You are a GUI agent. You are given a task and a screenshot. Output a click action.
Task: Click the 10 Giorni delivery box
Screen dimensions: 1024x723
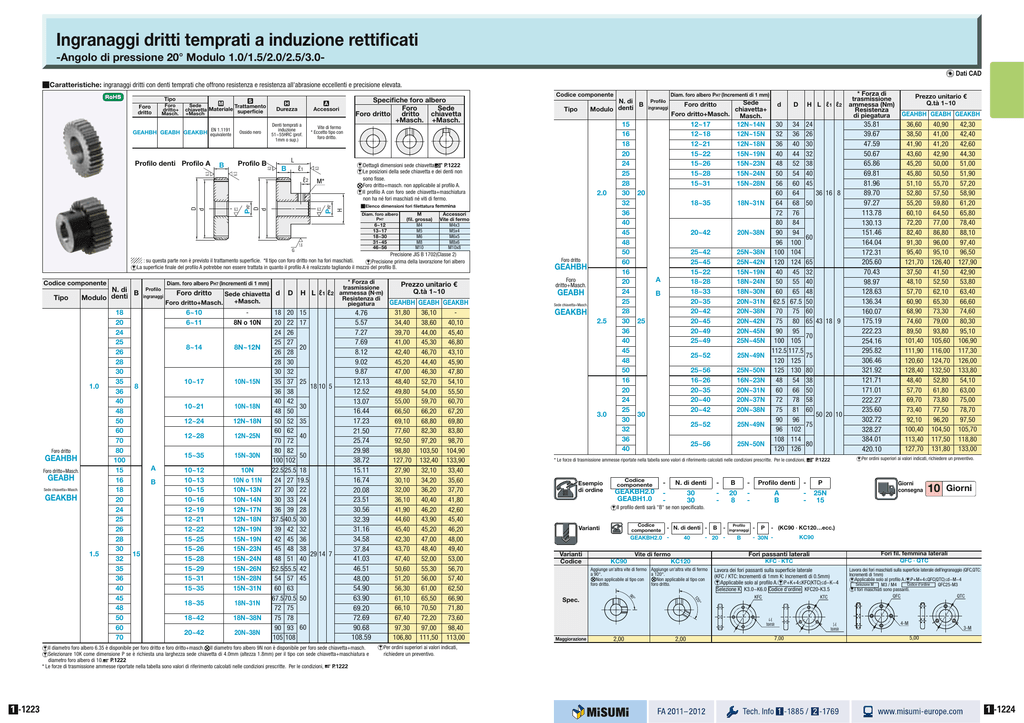coord(950,489)
